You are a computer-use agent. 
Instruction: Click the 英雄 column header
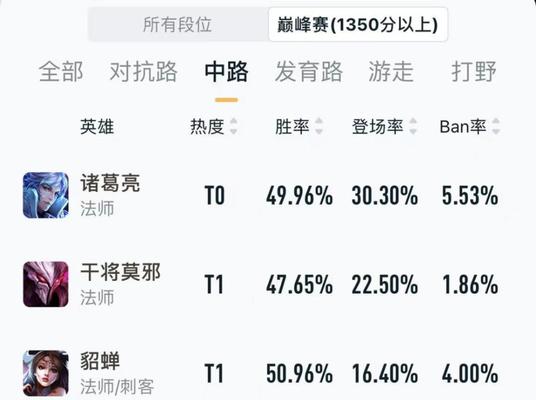pyautogui.click(x=97, y=126)
